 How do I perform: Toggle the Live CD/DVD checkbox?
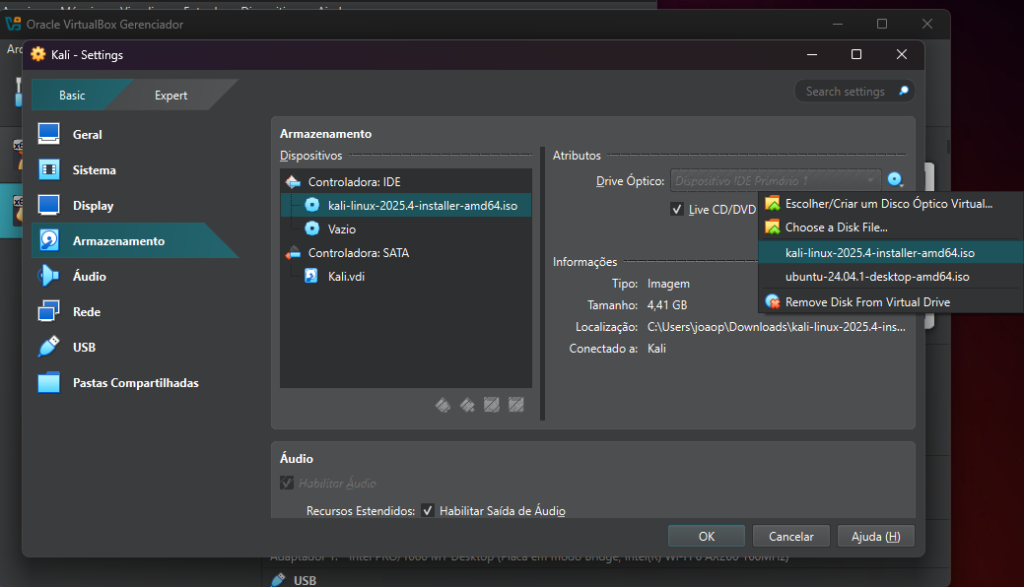(x=678, y=209)
